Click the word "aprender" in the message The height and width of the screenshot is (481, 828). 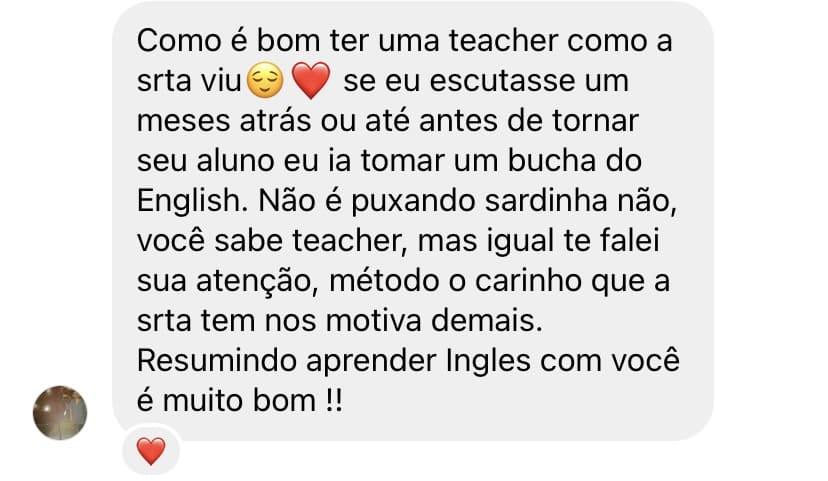click(x=371, y=363)
